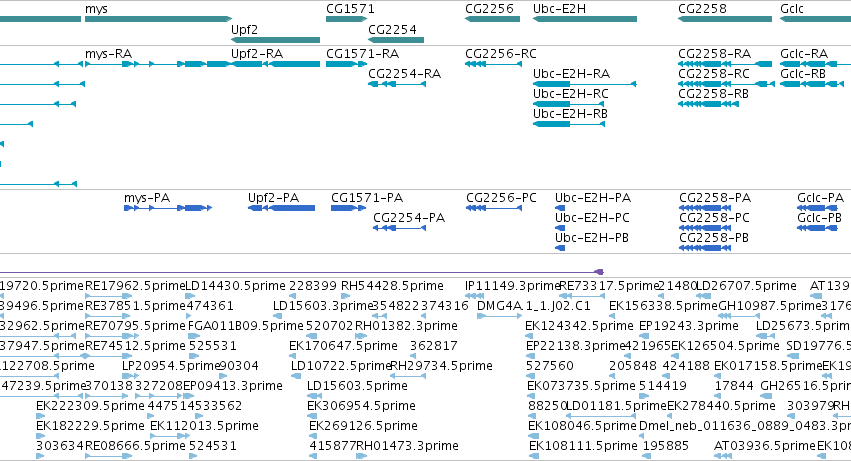
Task: Select EST EK124342.5prime
Action: pos(580,326)
